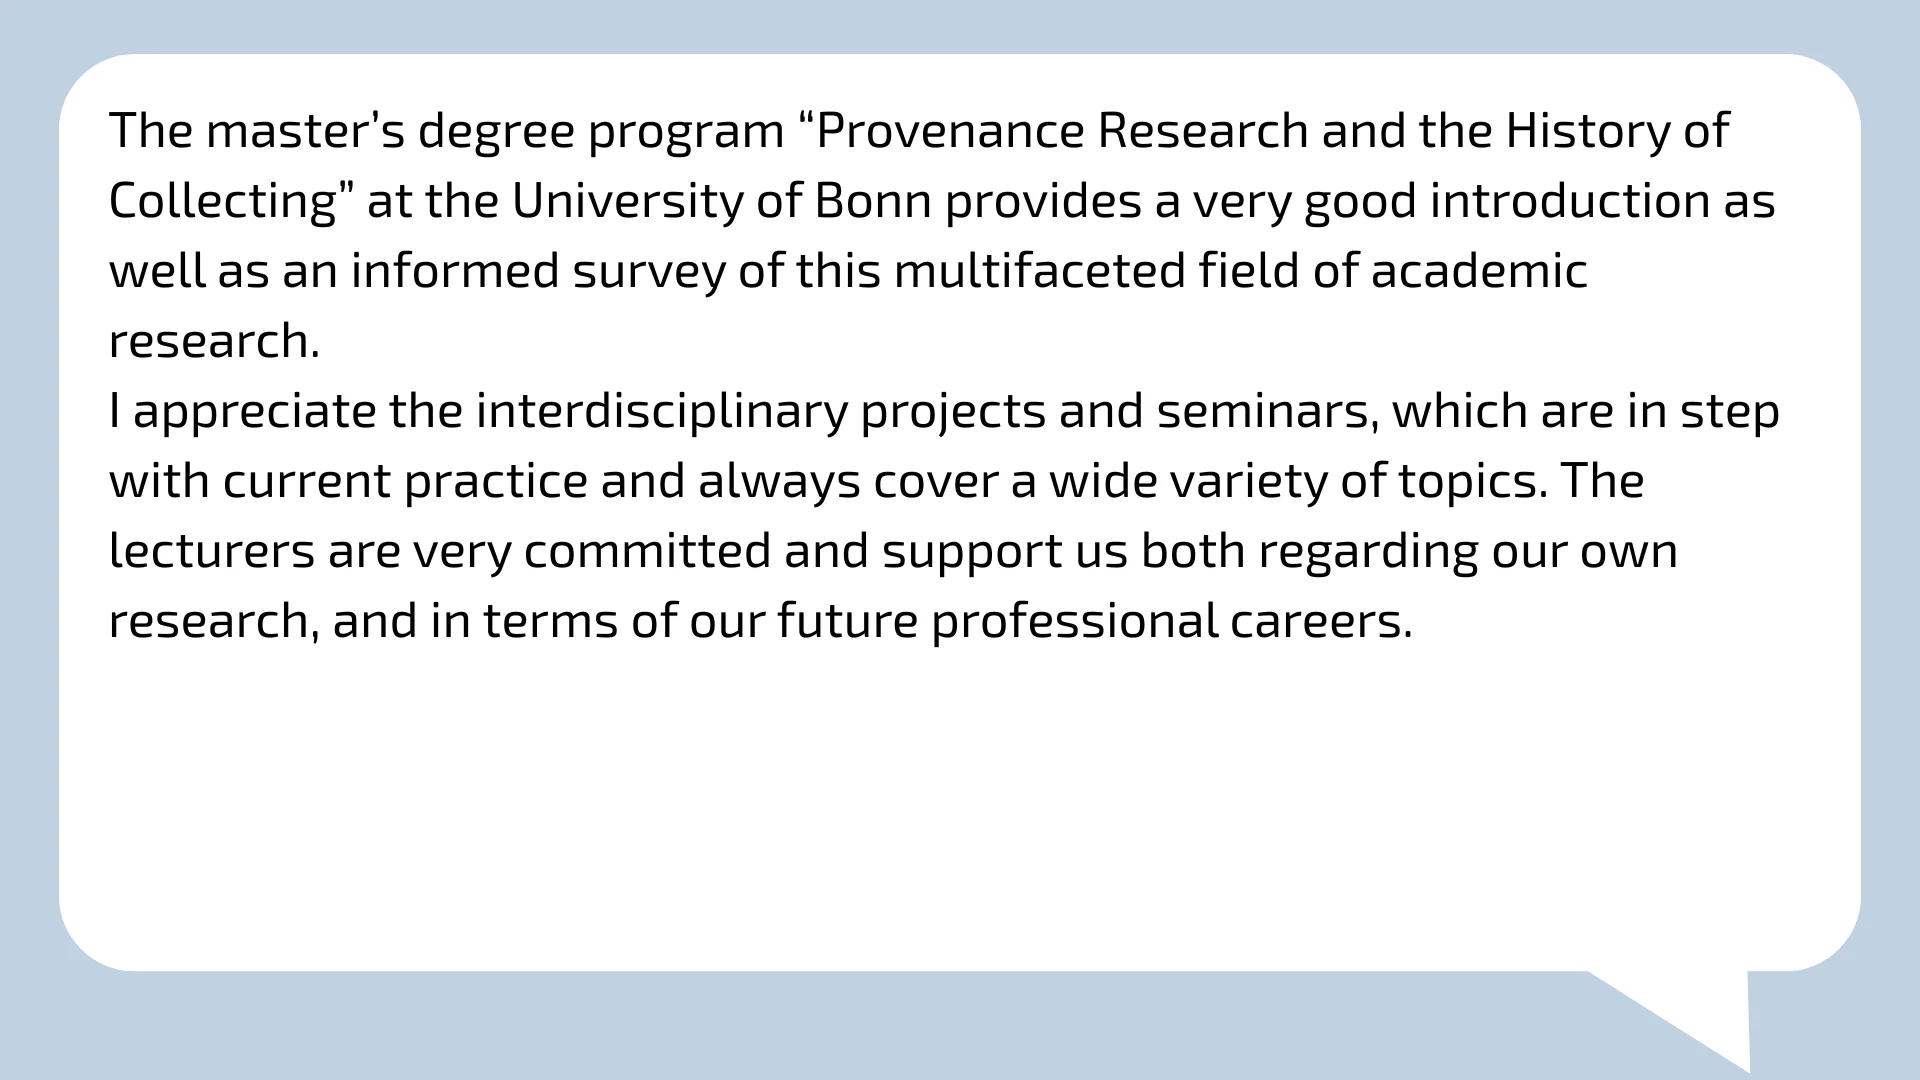Click the word "Collecting" in the text
The height and width of the screenshot is (1080, 1920).
tap(224, 201)
